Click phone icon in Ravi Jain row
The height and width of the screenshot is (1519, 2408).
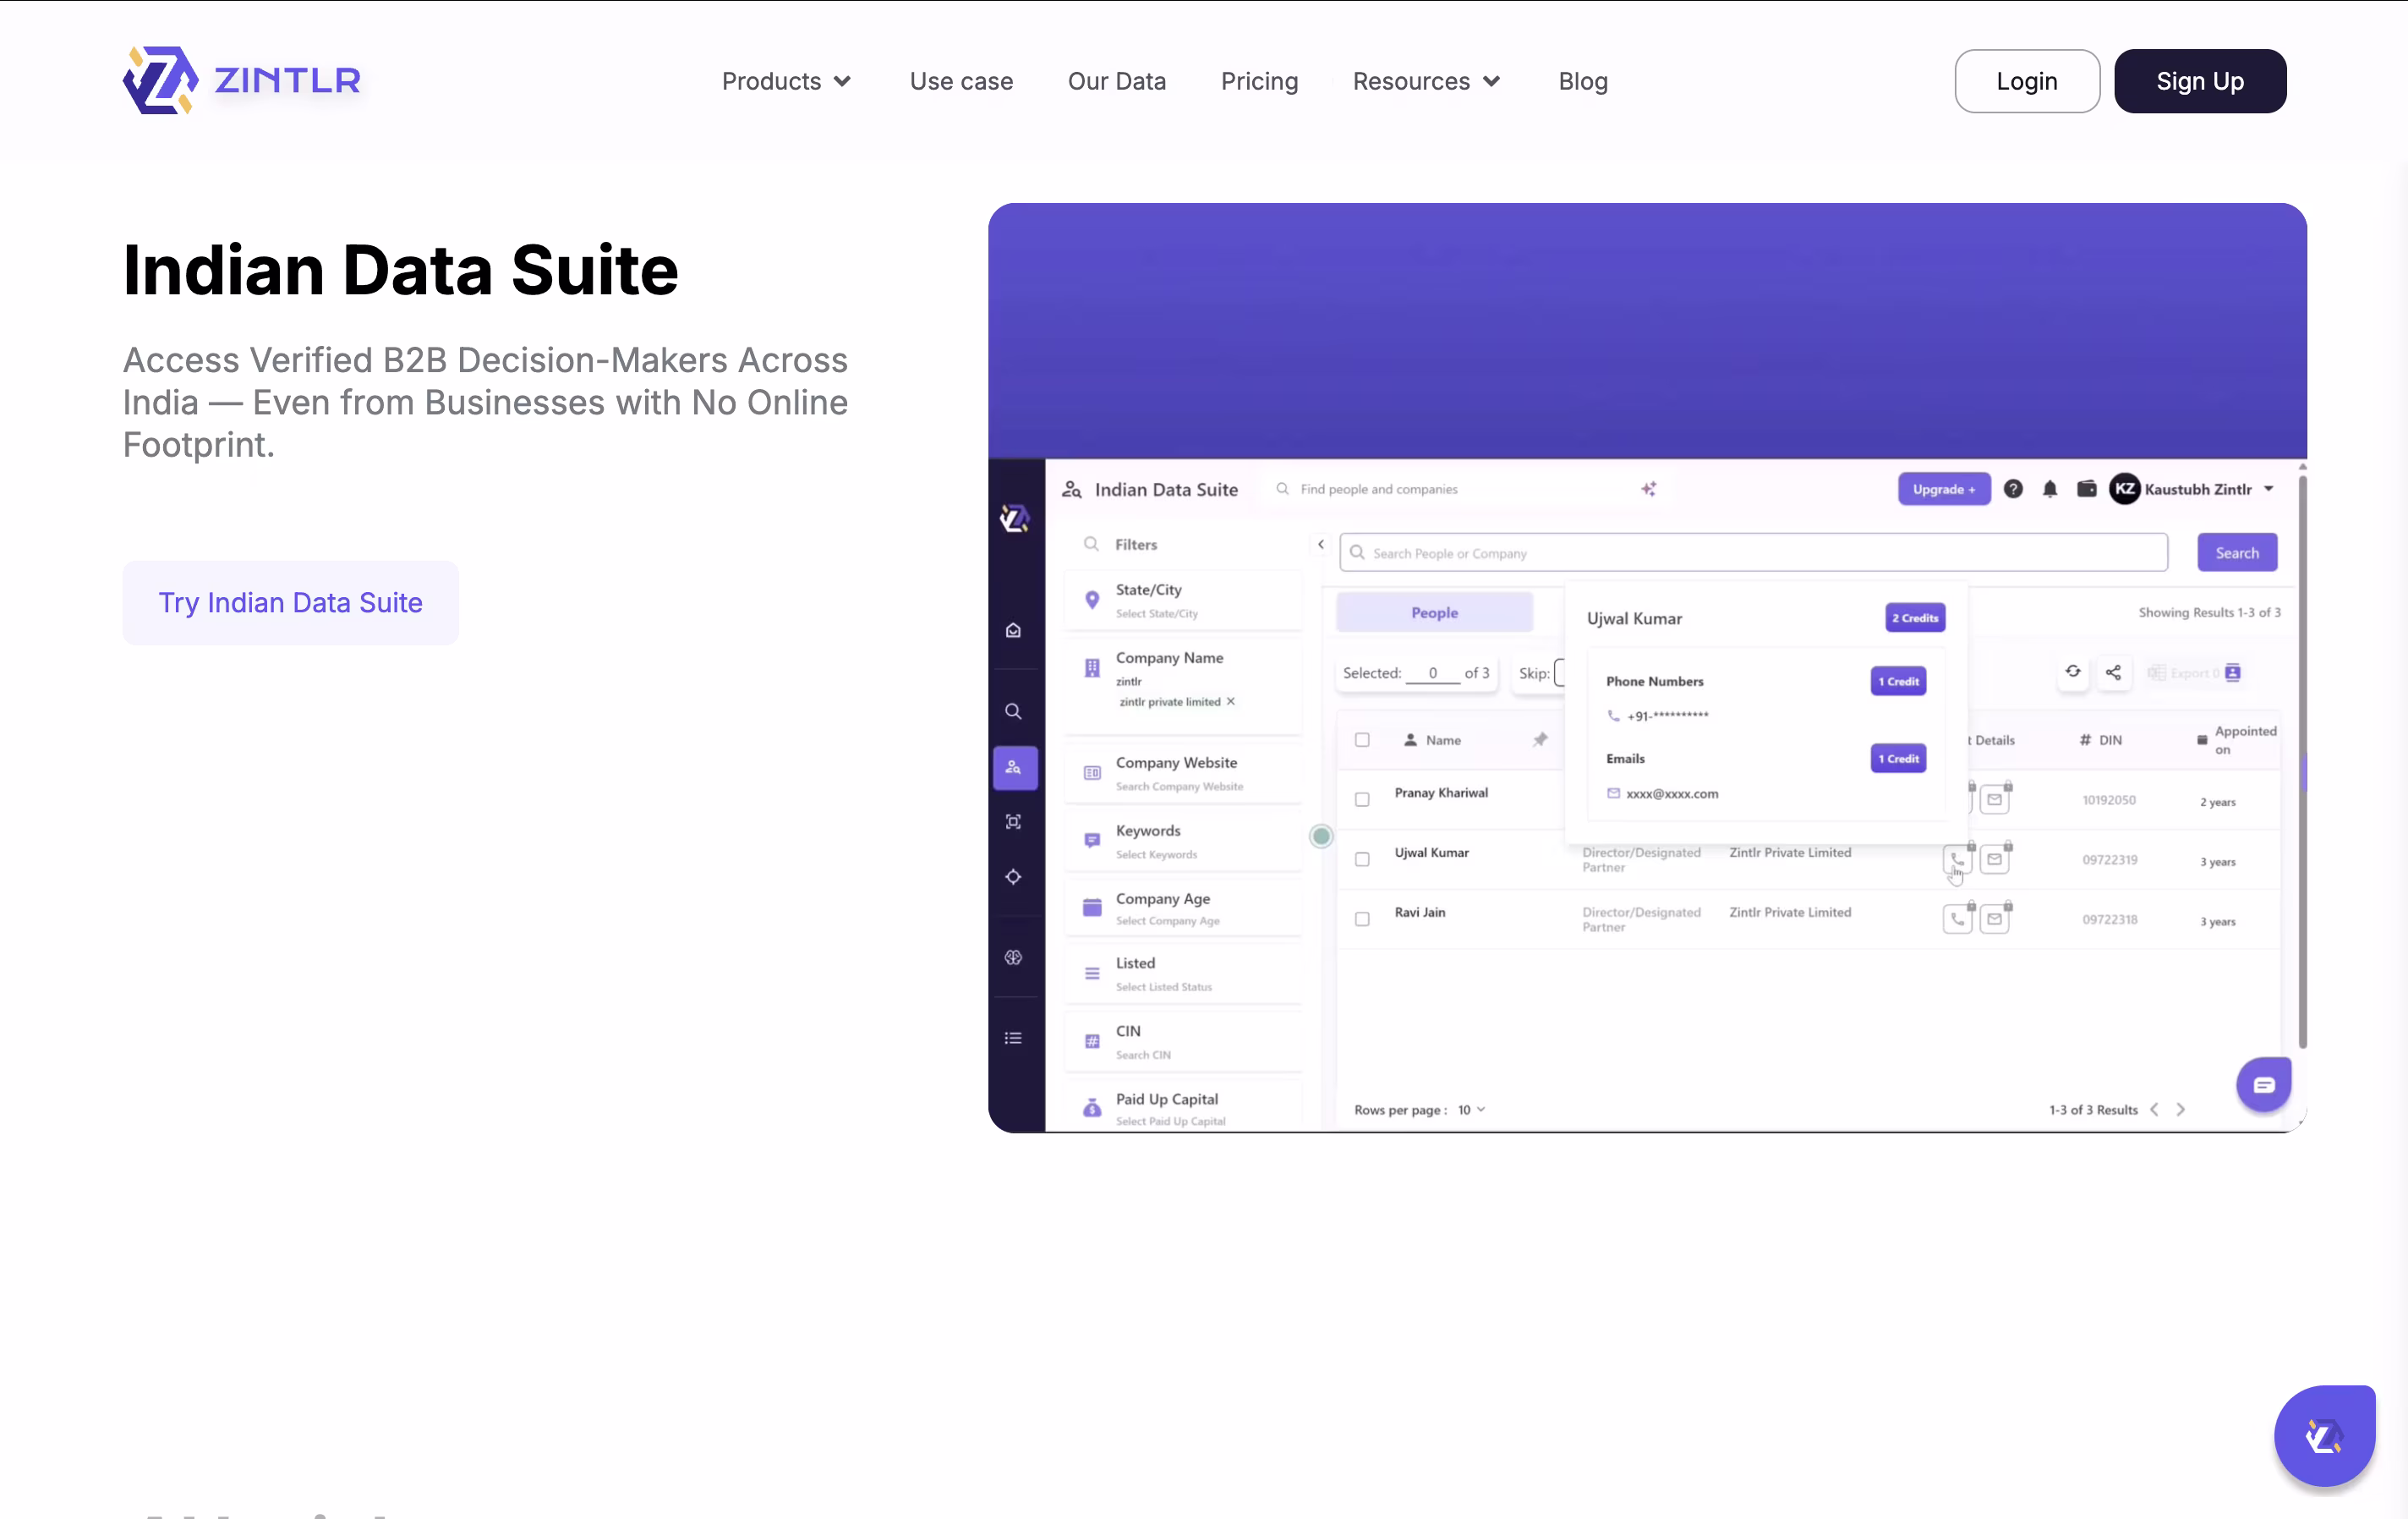click(x=1957, y=919)
